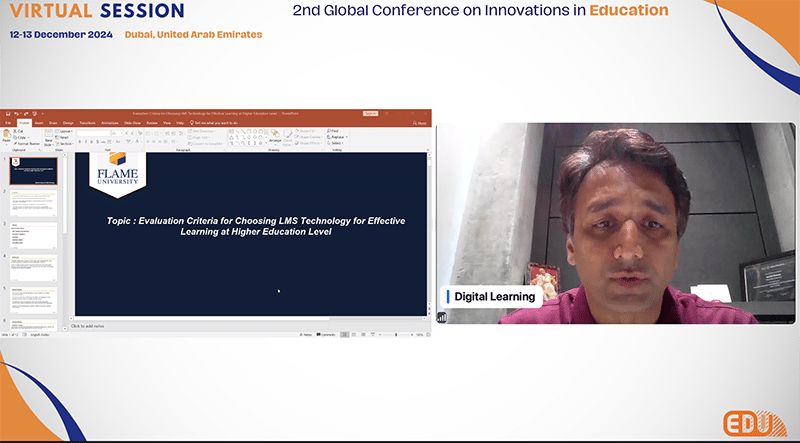
Task: Find text using the Find button
Action: (x=333, y=131)
